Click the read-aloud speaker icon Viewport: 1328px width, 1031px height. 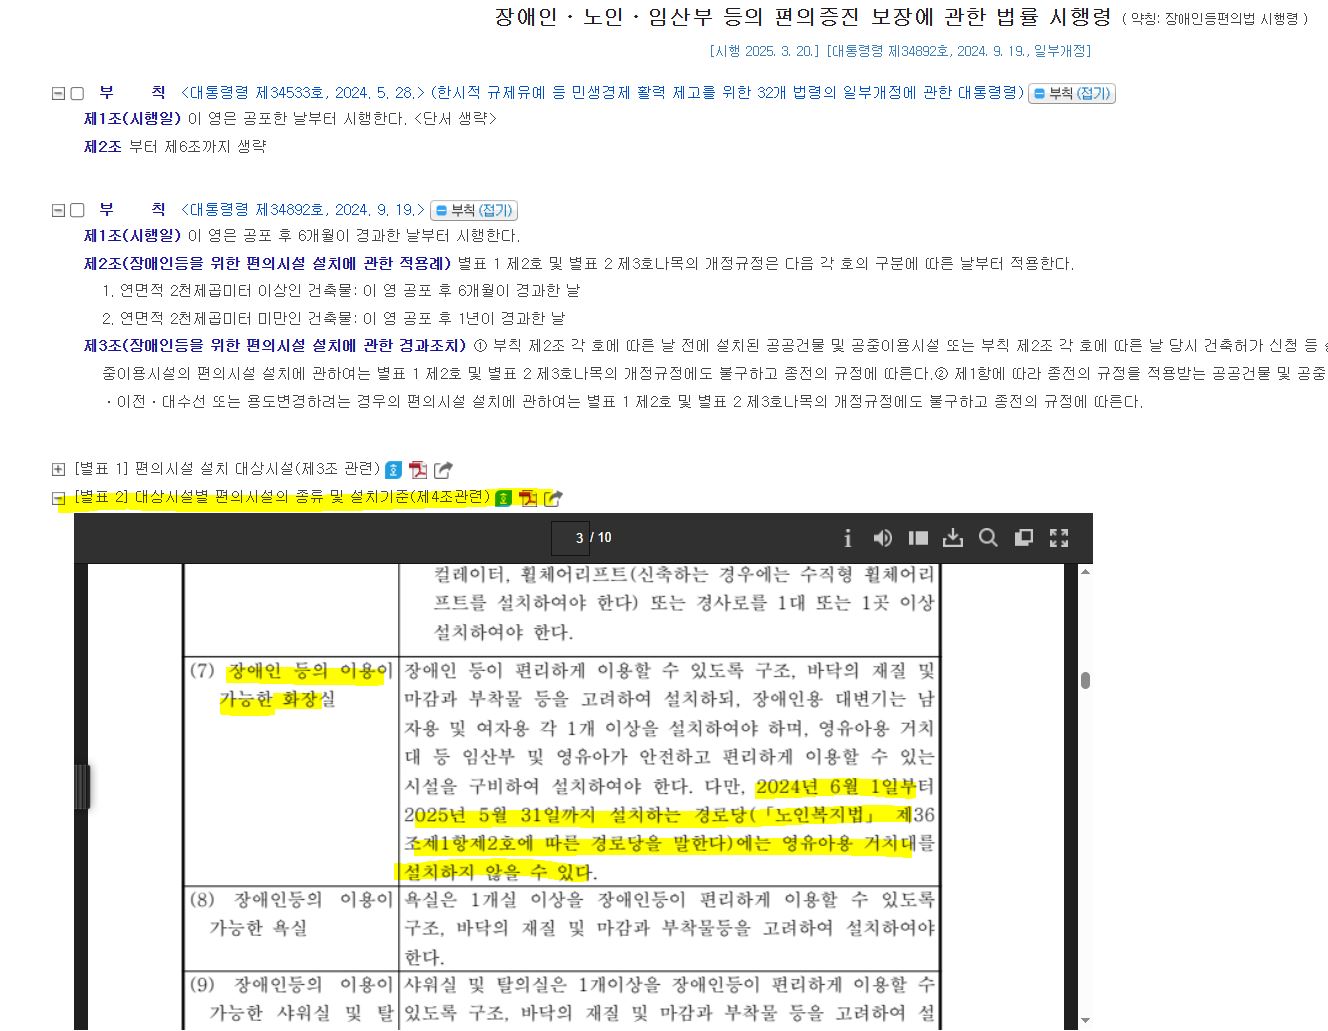tap(882, 538)
